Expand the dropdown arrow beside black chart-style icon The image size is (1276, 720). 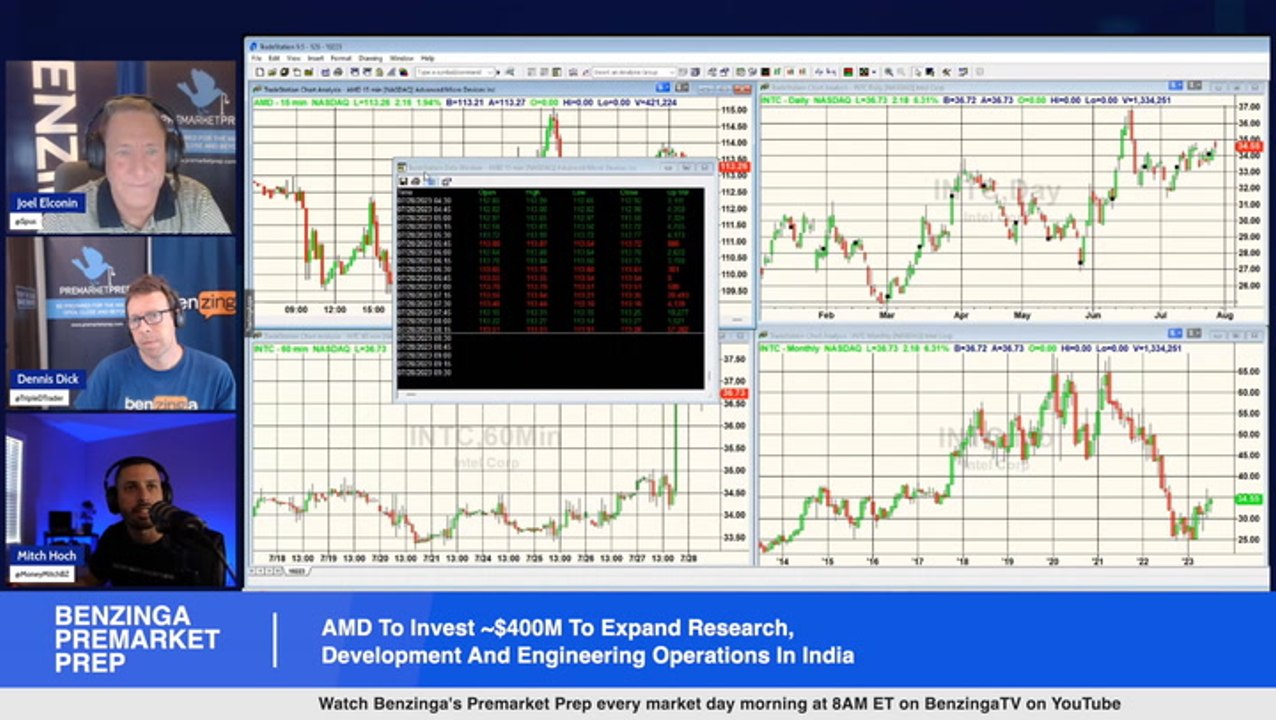(x=874, y=72)
